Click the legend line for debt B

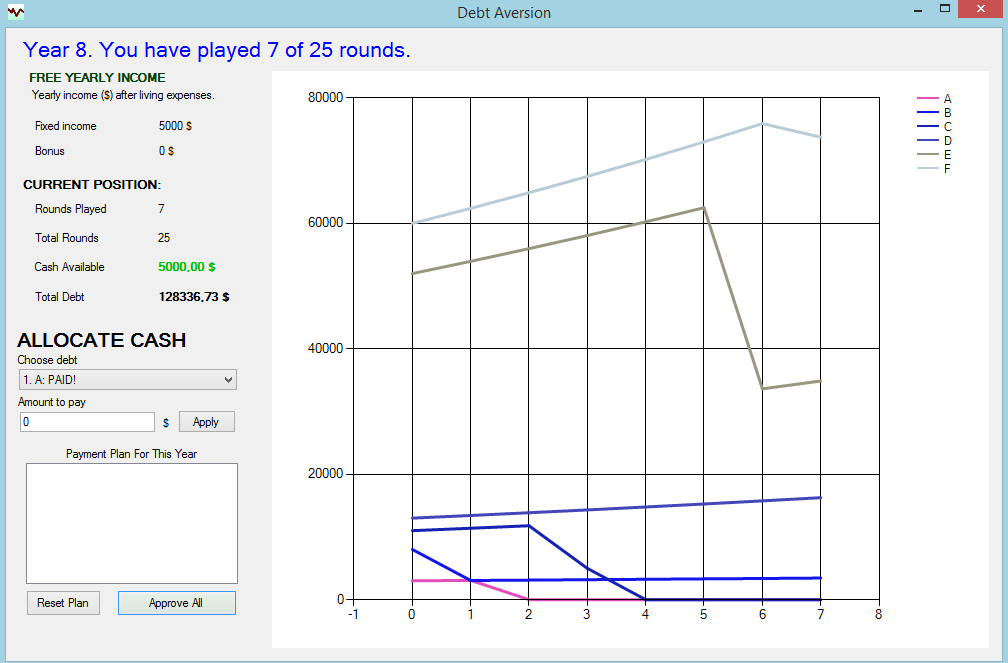click(x=927, y=113)
